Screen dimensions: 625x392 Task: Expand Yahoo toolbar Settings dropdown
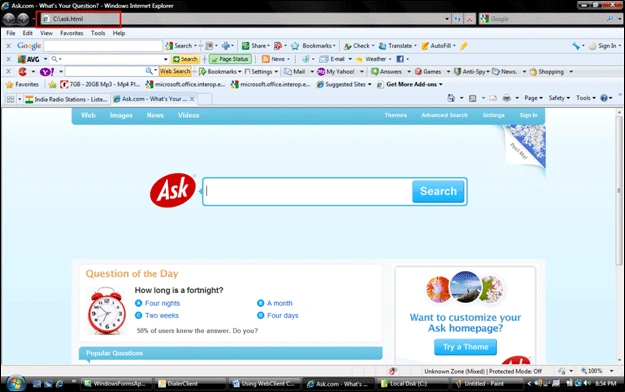(x=276, y=72)
